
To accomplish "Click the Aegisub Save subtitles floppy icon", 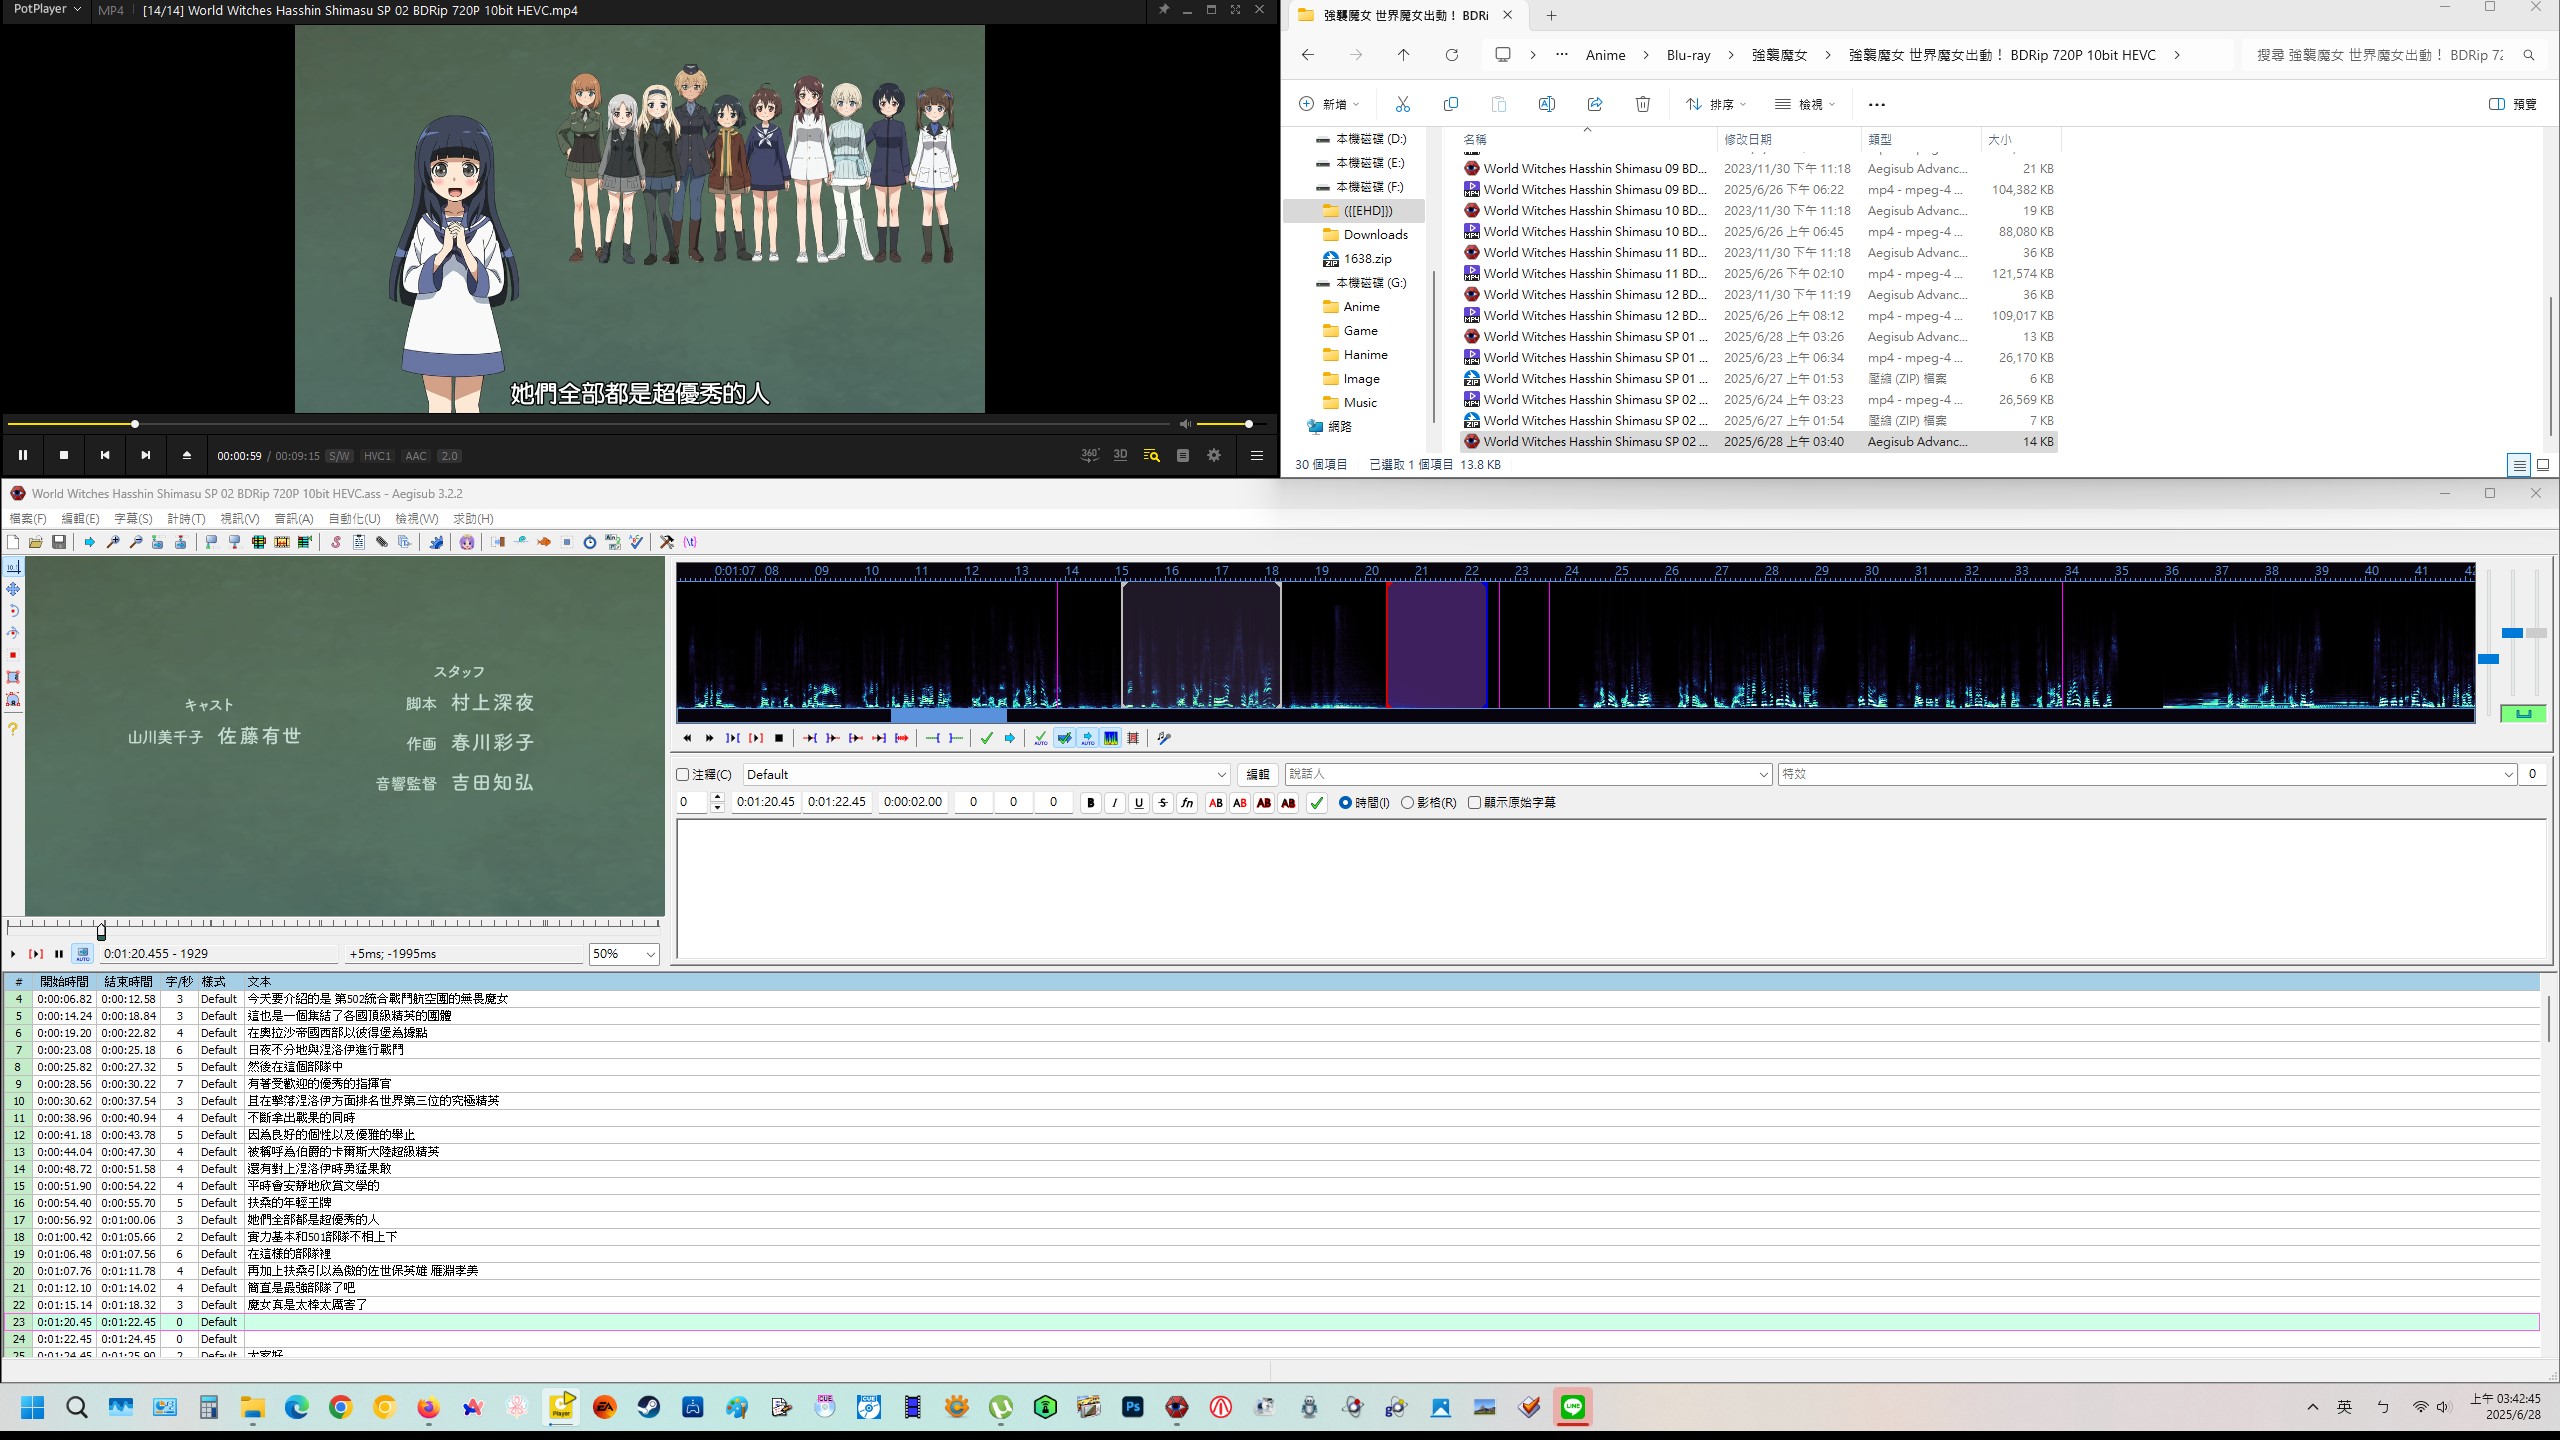I will click(x=59, y=542).
